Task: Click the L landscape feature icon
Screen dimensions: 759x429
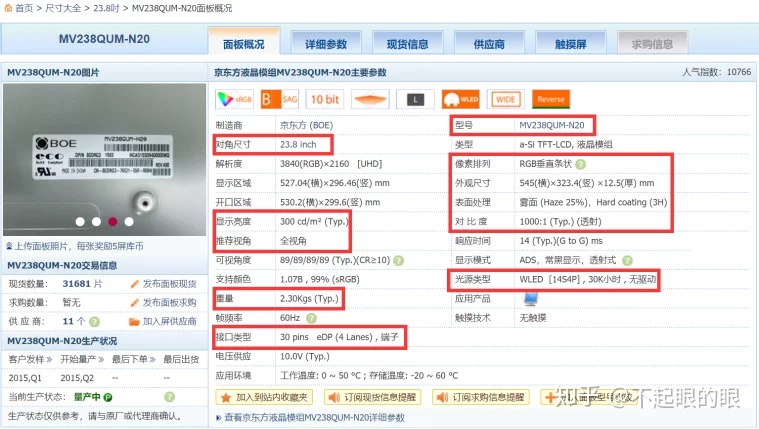Action: click(415, 99)
